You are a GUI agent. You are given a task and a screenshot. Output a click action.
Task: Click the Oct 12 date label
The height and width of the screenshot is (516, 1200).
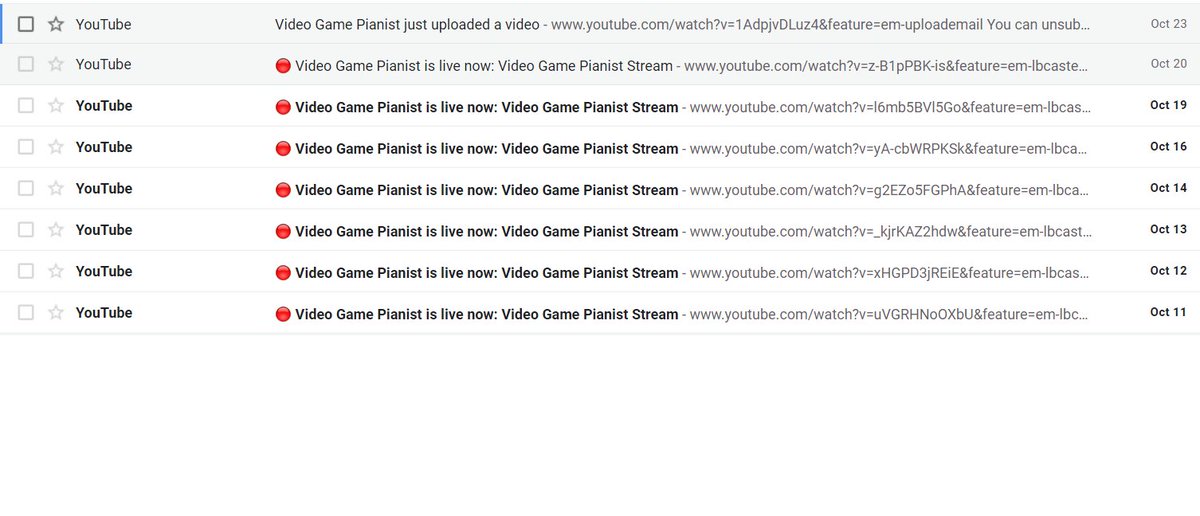(x=1168, y=271)
